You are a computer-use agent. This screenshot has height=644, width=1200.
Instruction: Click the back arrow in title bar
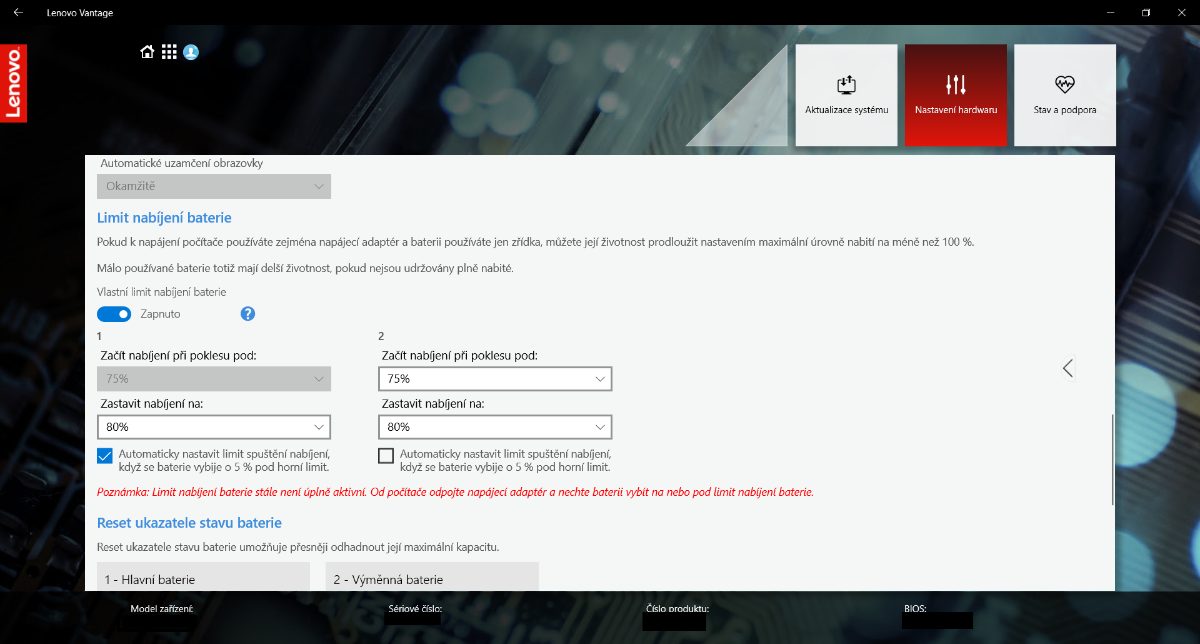[x=18, y=13]
